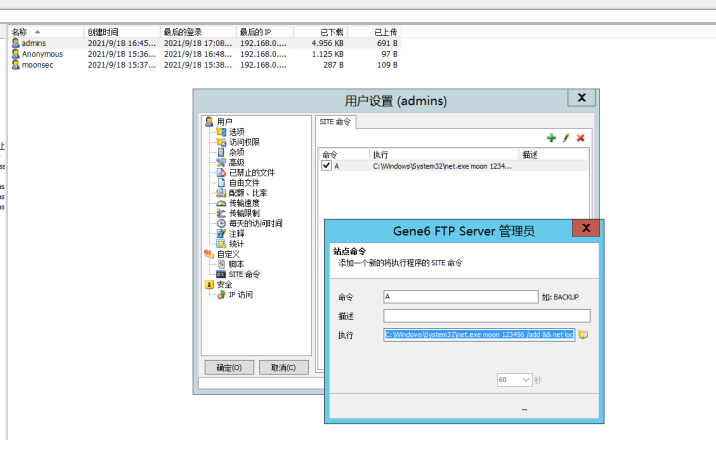Click the moonsec user icon in list
Screen dimensions: 716x453
(16, 65)
